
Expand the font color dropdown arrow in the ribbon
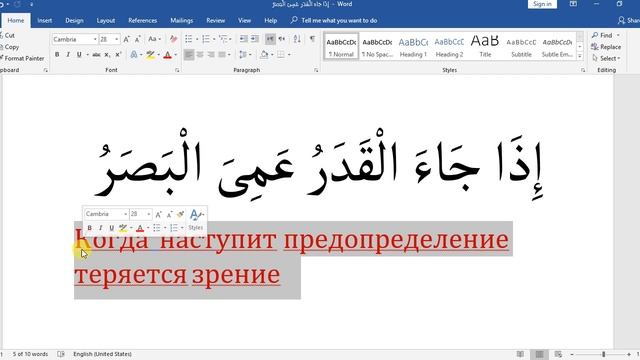coord(176,54)
